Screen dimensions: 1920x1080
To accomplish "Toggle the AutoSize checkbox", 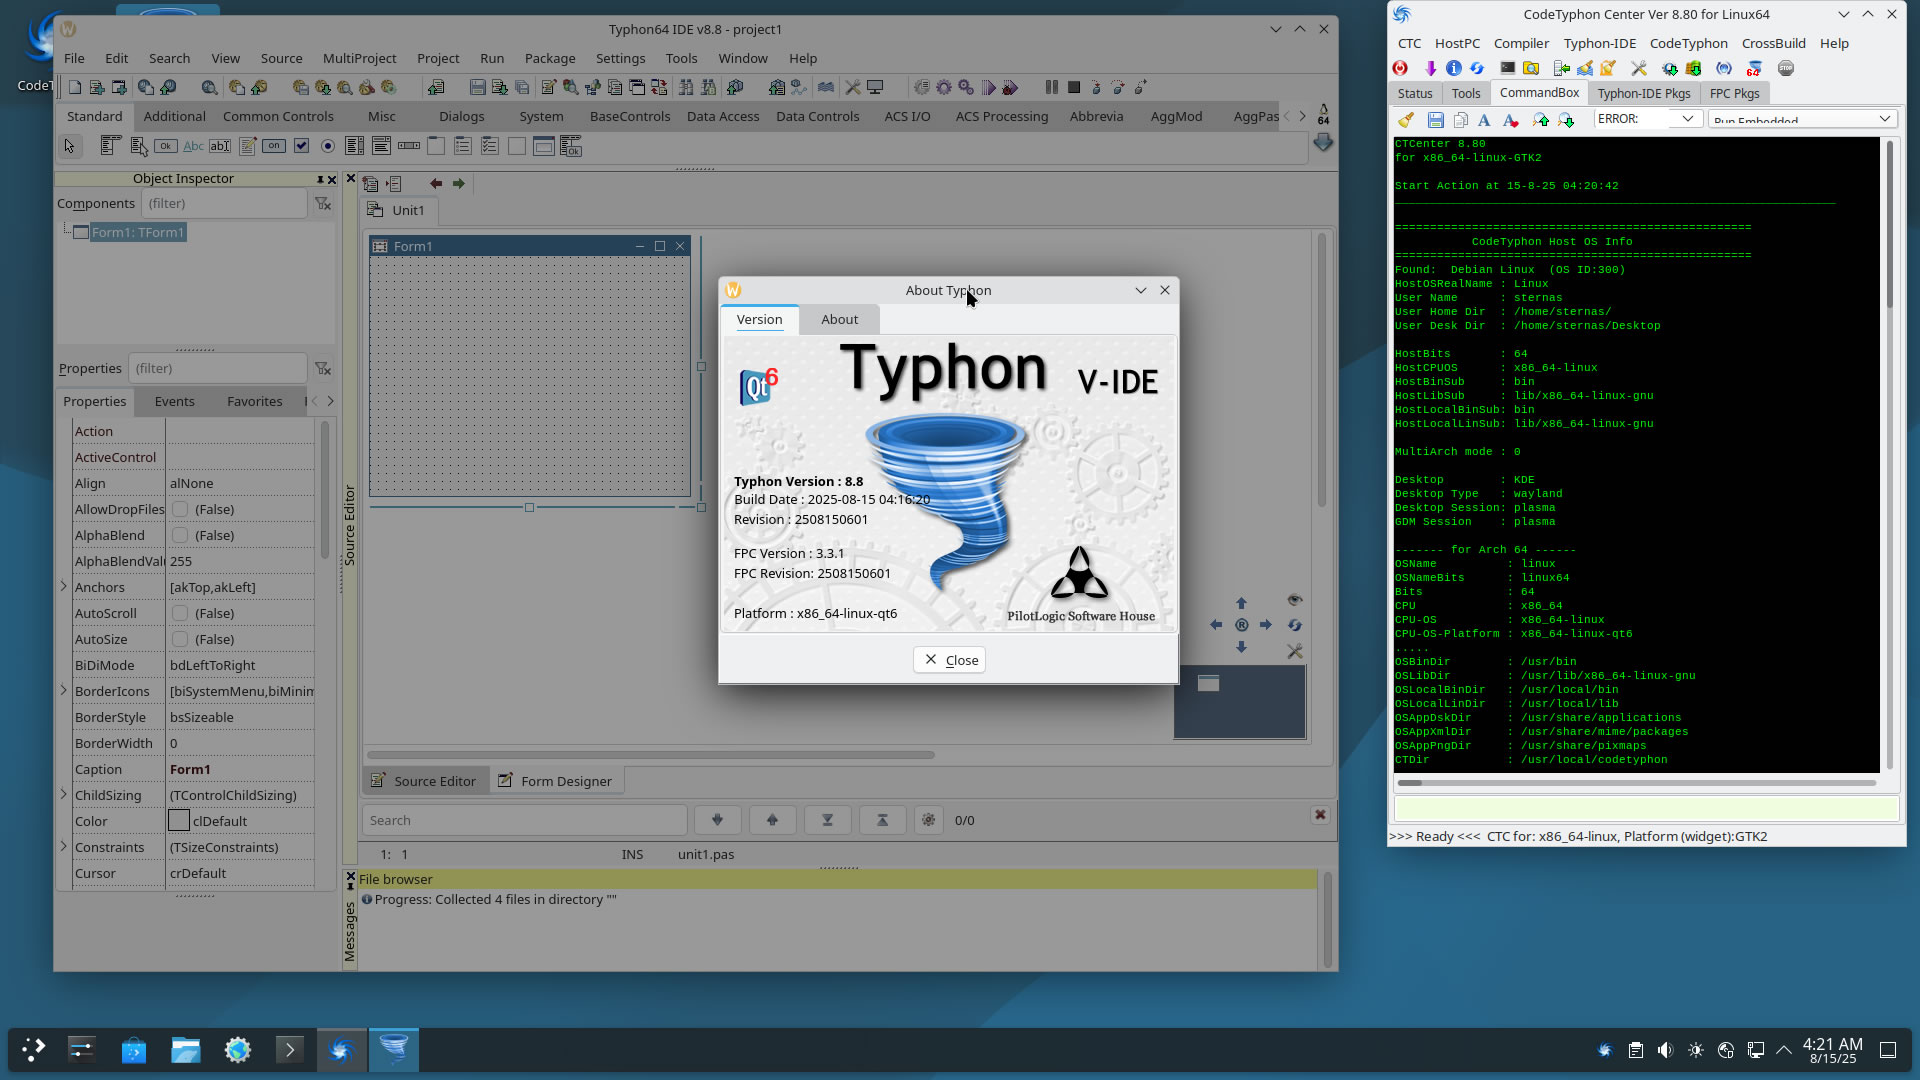I will point(180,639).
